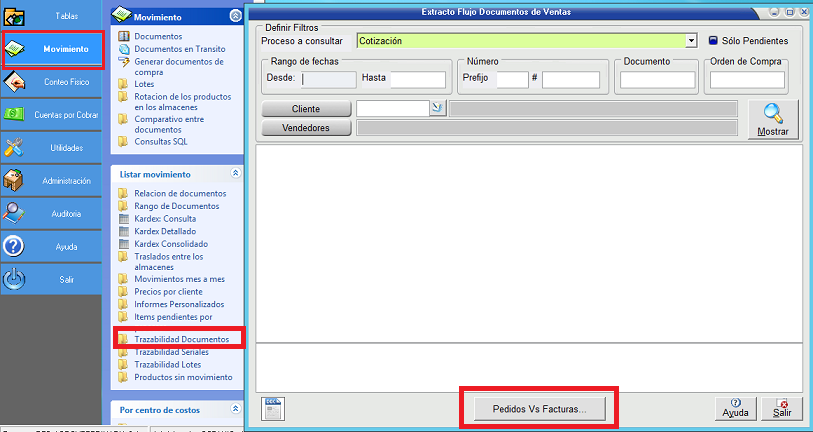Viewport: 813px width, 432px height.
Task: Click the Utilidades tools icon
Action: [x=15, y=148]
